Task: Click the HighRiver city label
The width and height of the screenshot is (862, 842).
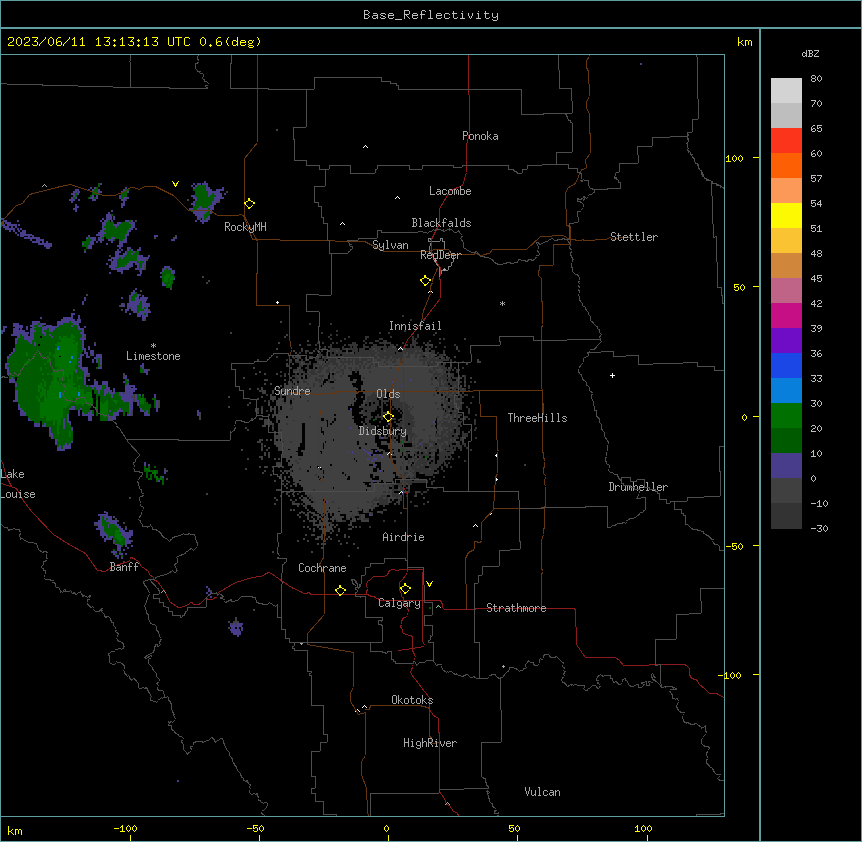Action: pos(430,743)
